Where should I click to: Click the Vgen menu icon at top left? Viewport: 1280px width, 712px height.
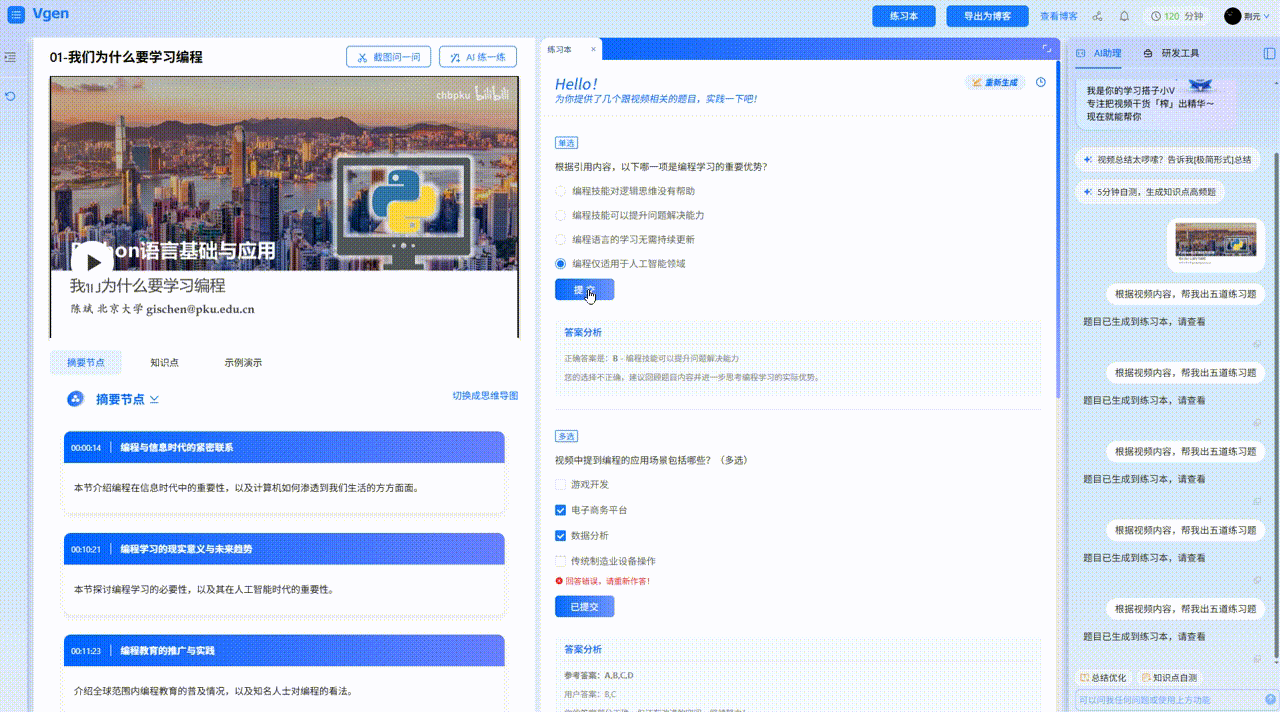click(x=16, y=15)
